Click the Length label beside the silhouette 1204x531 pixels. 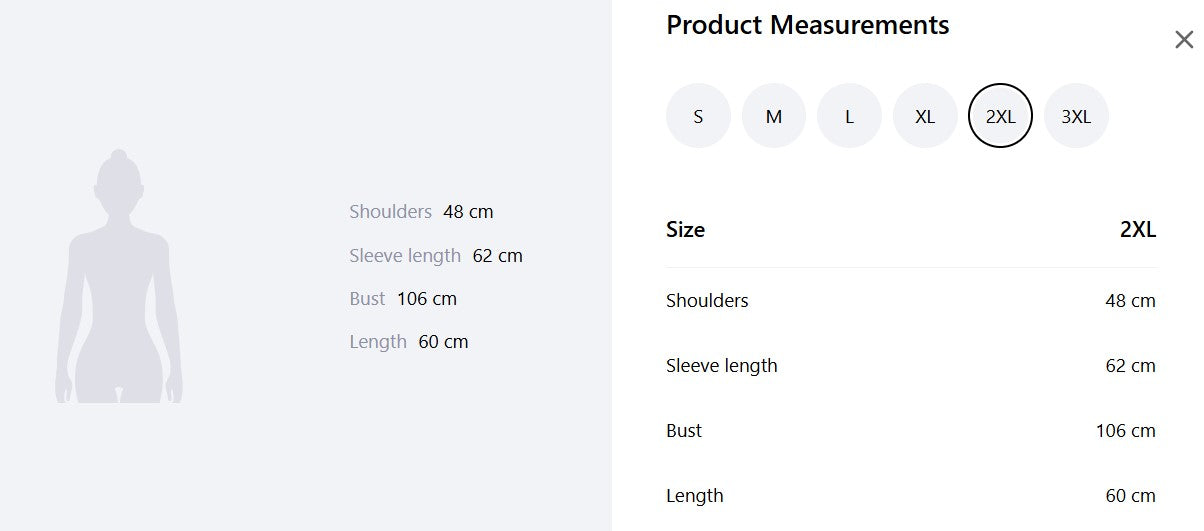point(378,342)
